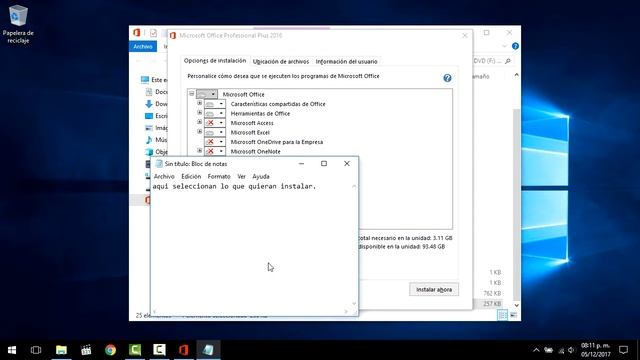Open the Action Center notifications icon
The image size is (640, 360).
click(x=623, y=350)
